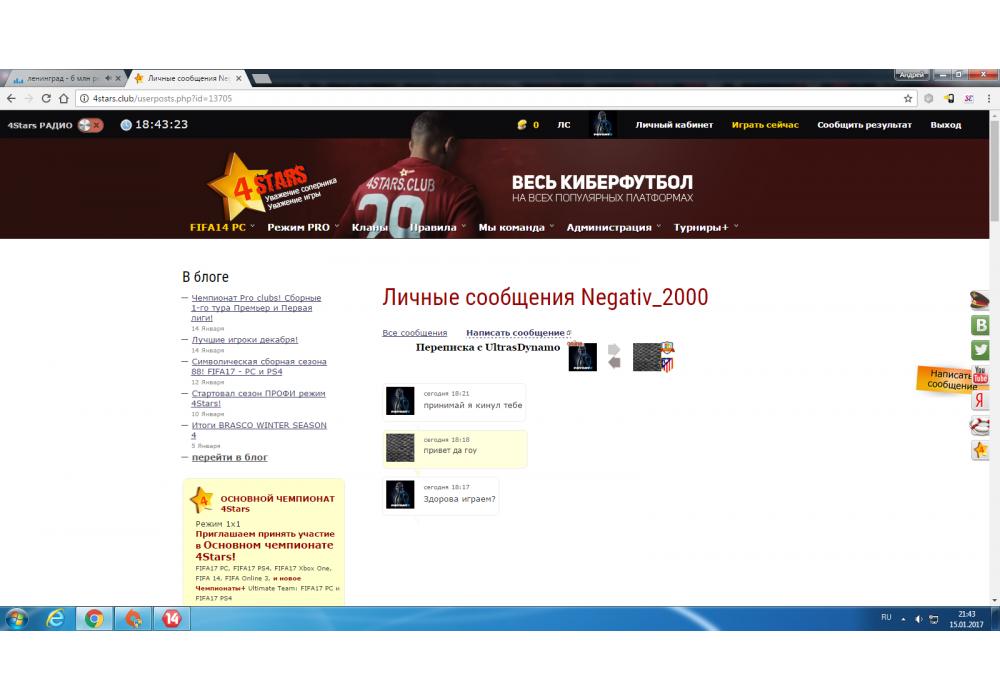Click the star side icon at the bottom
The height and width of the screenshot is (700, 1000).
(980, 450)
